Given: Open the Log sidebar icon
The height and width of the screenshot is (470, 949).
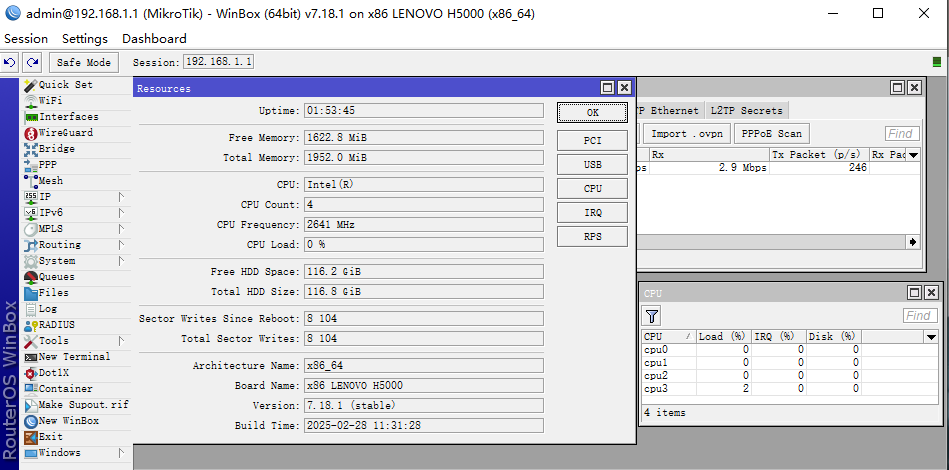Looking at the screenshot, I should (x=31, y=308).
